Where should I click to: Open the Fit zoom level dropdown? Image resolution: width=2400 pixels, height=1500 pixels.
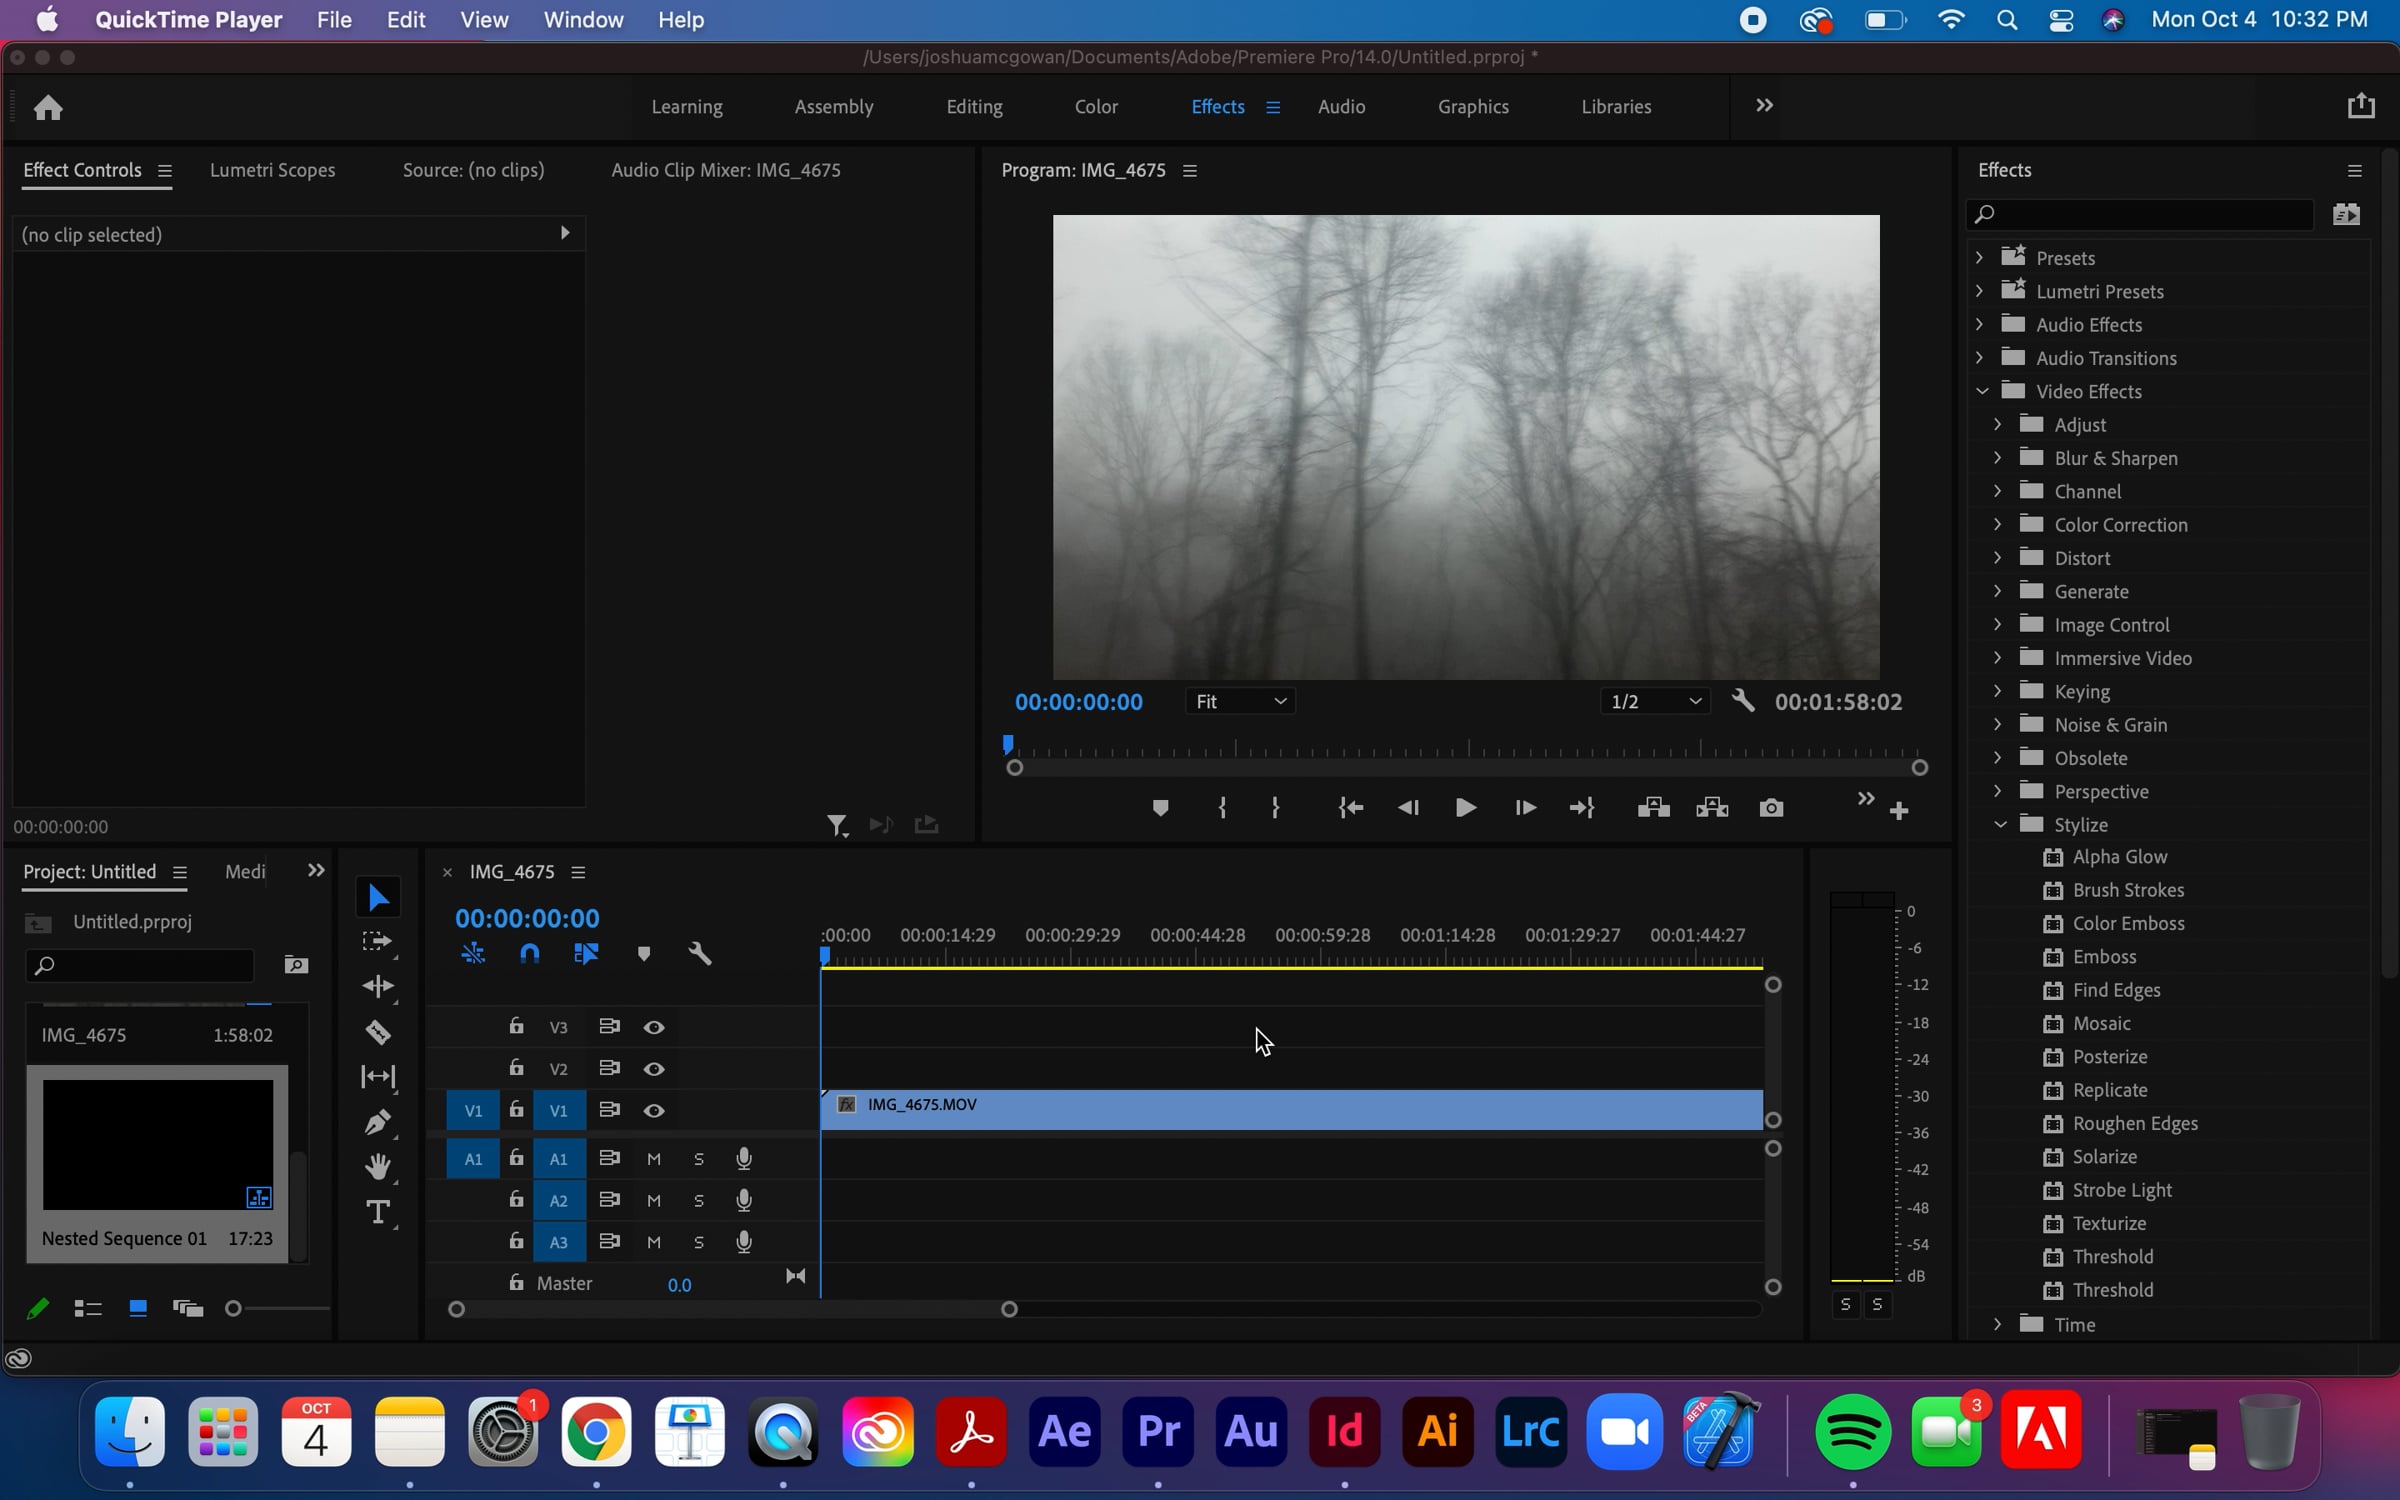pyautogui.click(x=1240, y=702)
